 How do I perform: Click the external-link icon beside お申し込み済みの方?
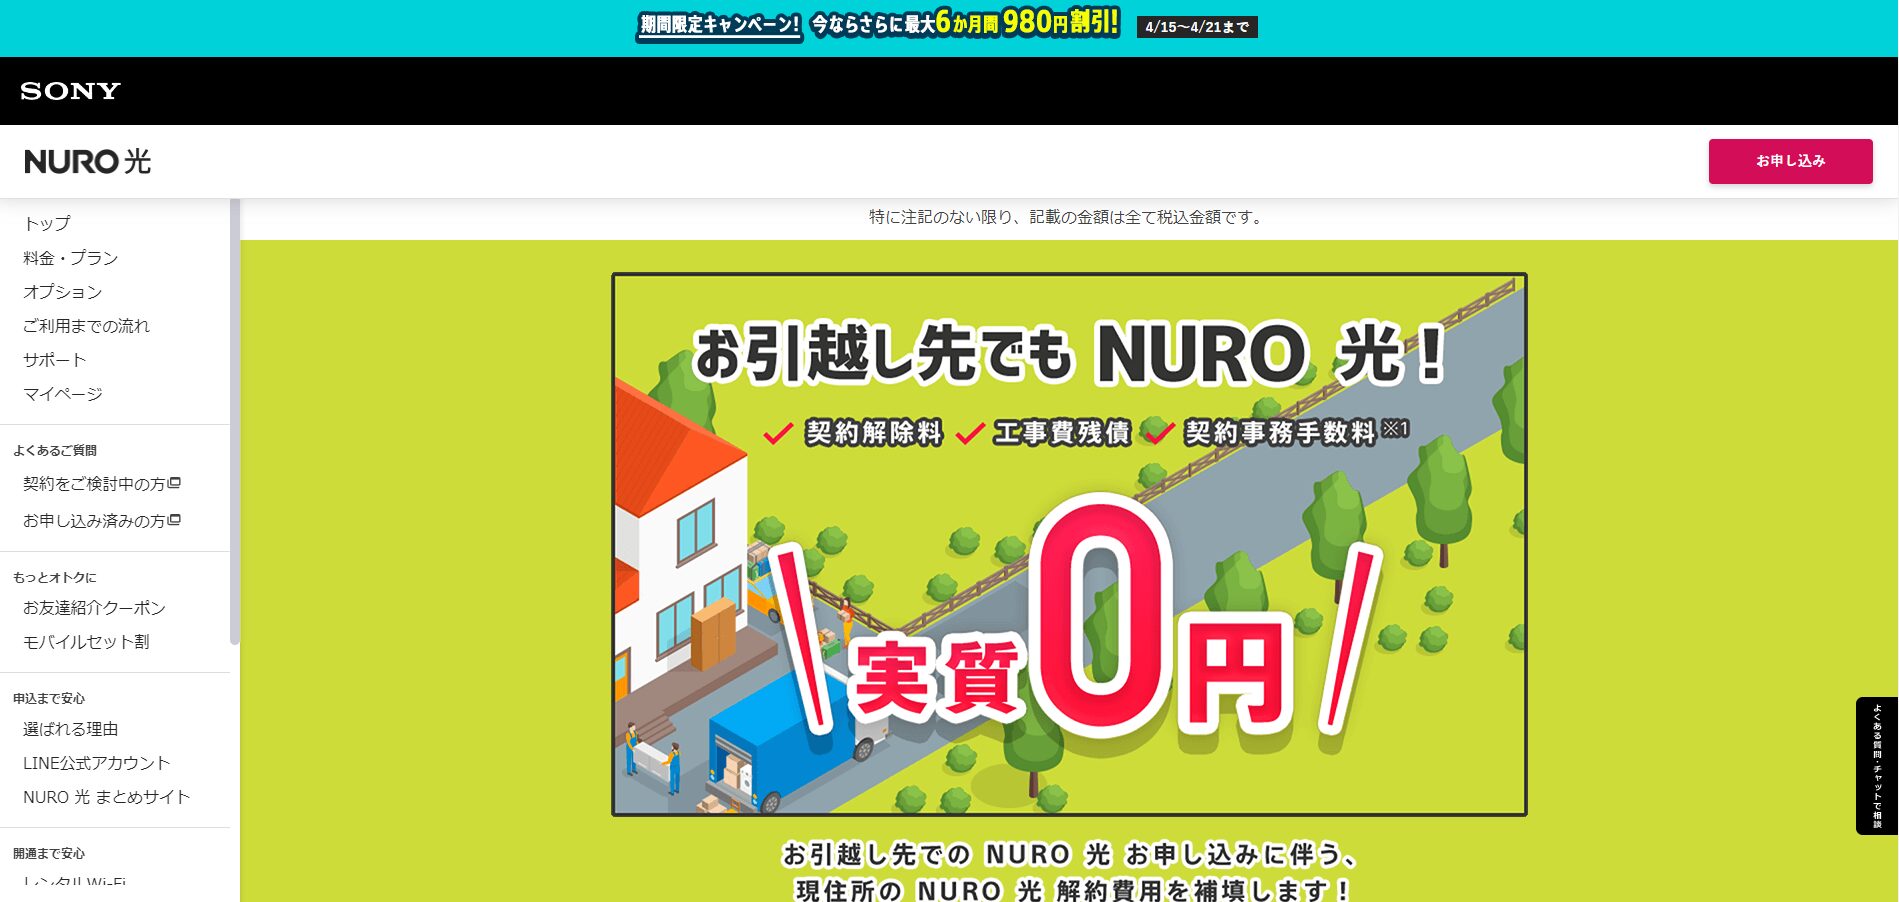pyautogui.click(x=175, y=520)
